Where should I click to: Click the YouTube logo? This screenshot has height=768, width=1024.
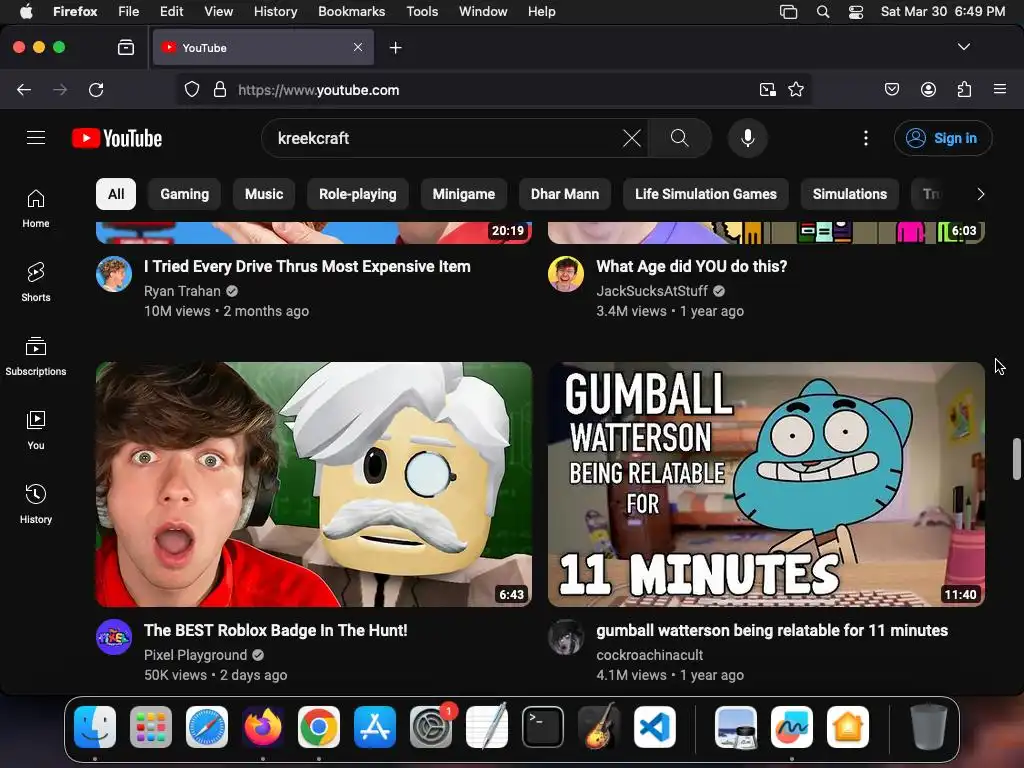point(117,138)
